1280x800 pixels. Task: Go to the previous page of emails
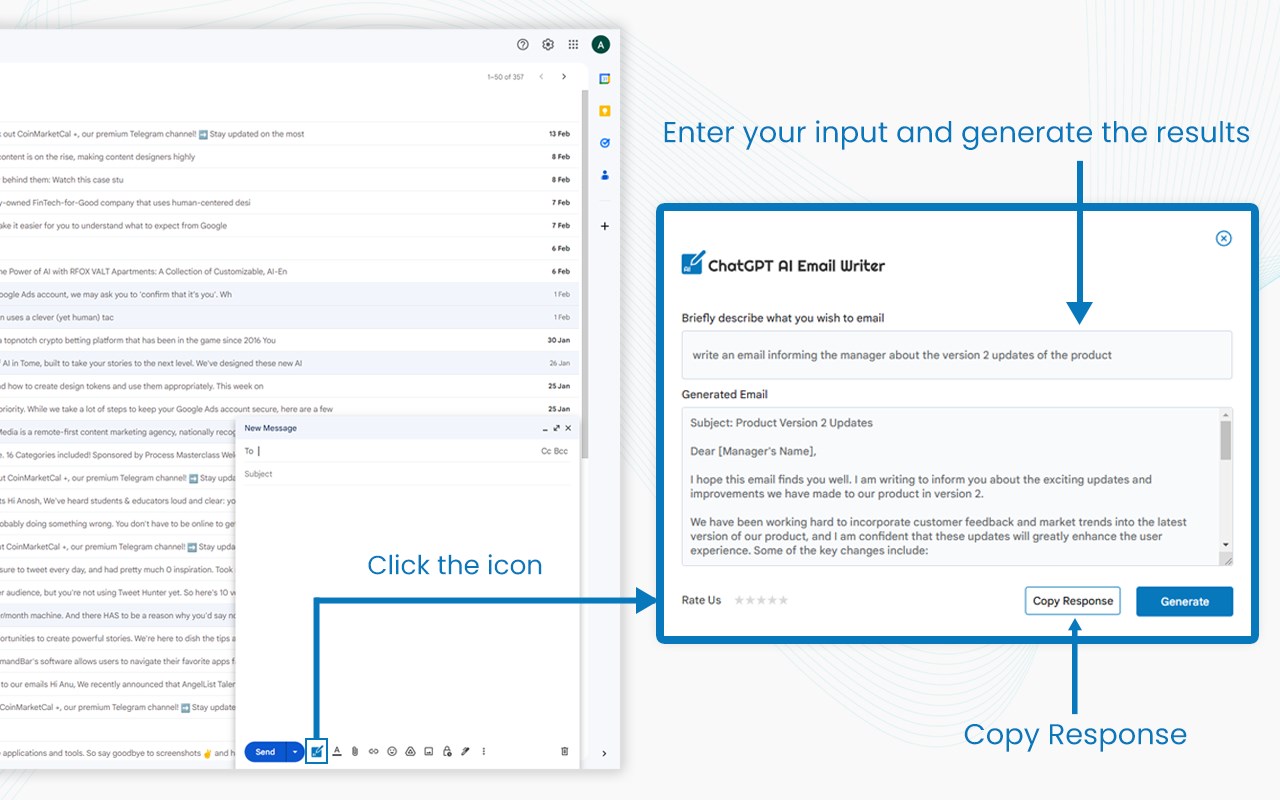pyautogui.click(x=541, y=77)
